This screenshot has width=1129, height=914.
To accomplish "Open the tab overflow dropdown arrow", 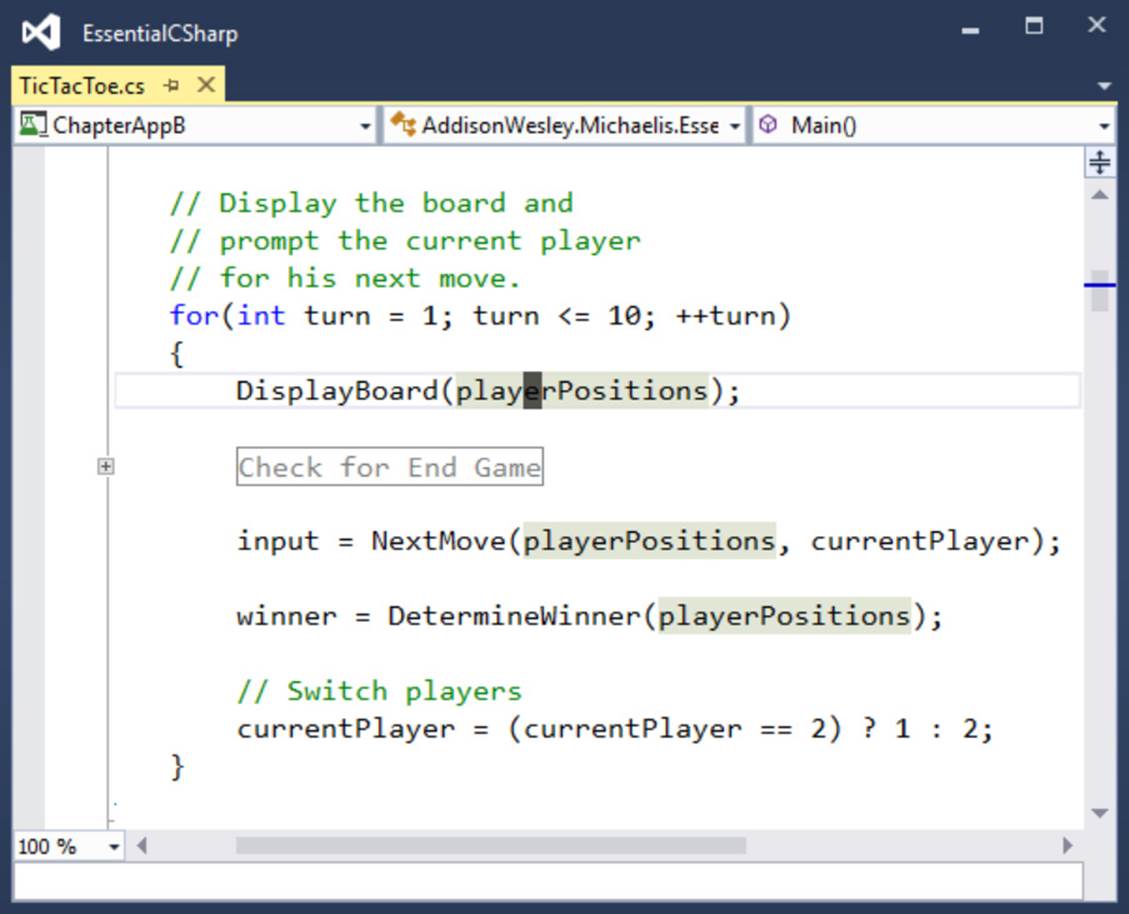I will tap(1104, 86).
